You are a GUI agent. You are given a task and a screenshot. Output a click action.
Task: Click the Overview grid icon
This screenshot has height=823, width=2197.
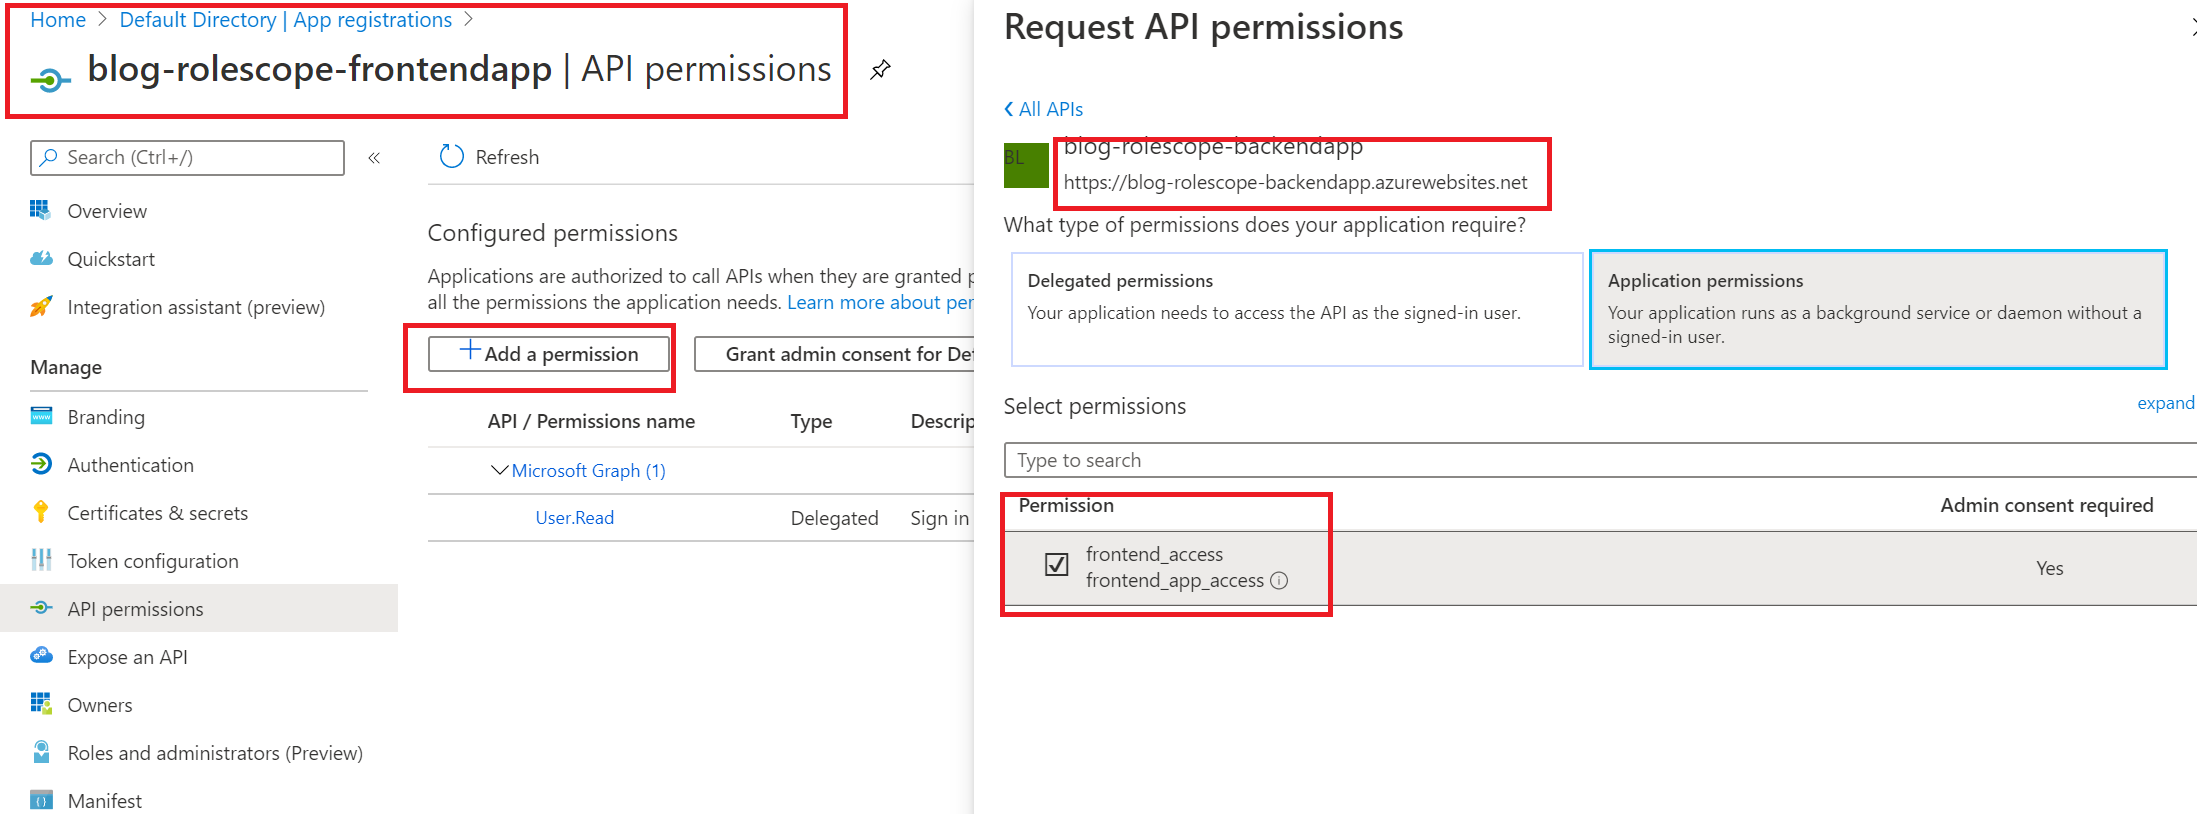(40, 210)
